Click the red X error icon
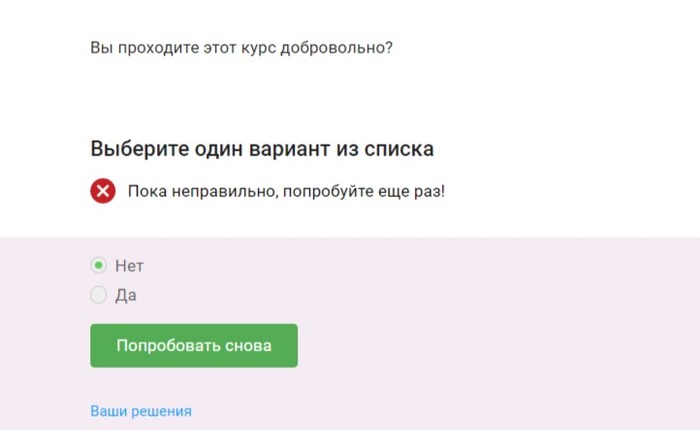Image resolution: width=700 pixels, height=430 pixels. point(103,191)
